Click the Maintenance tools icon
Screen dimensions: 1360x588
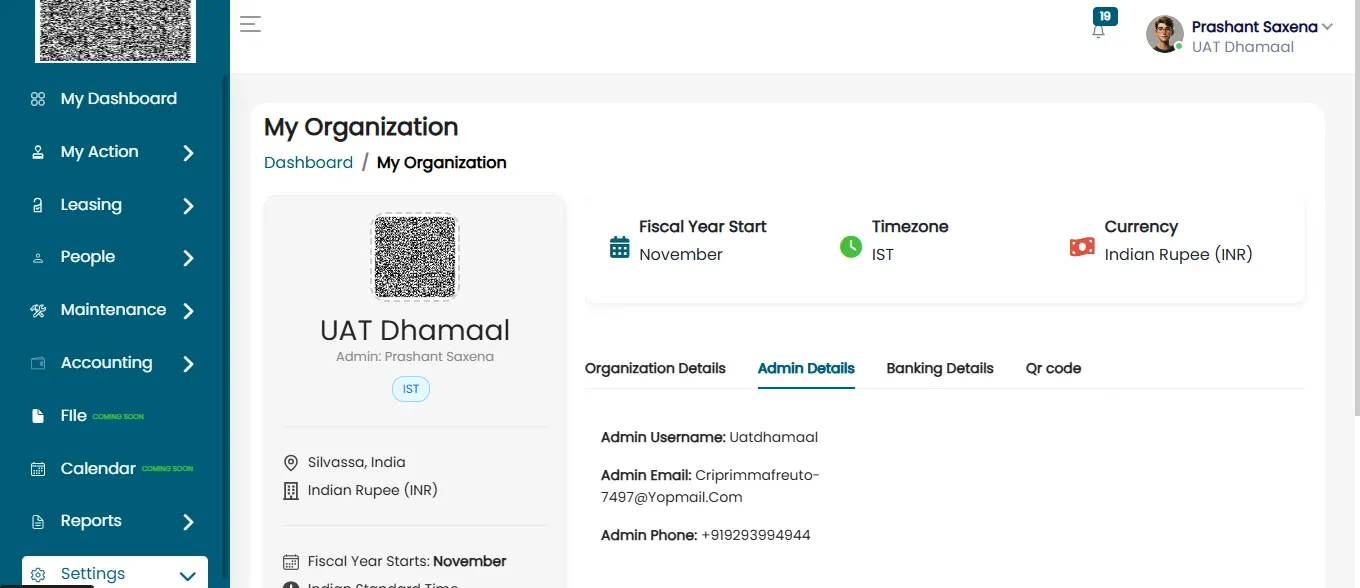[x=38, y=310]
